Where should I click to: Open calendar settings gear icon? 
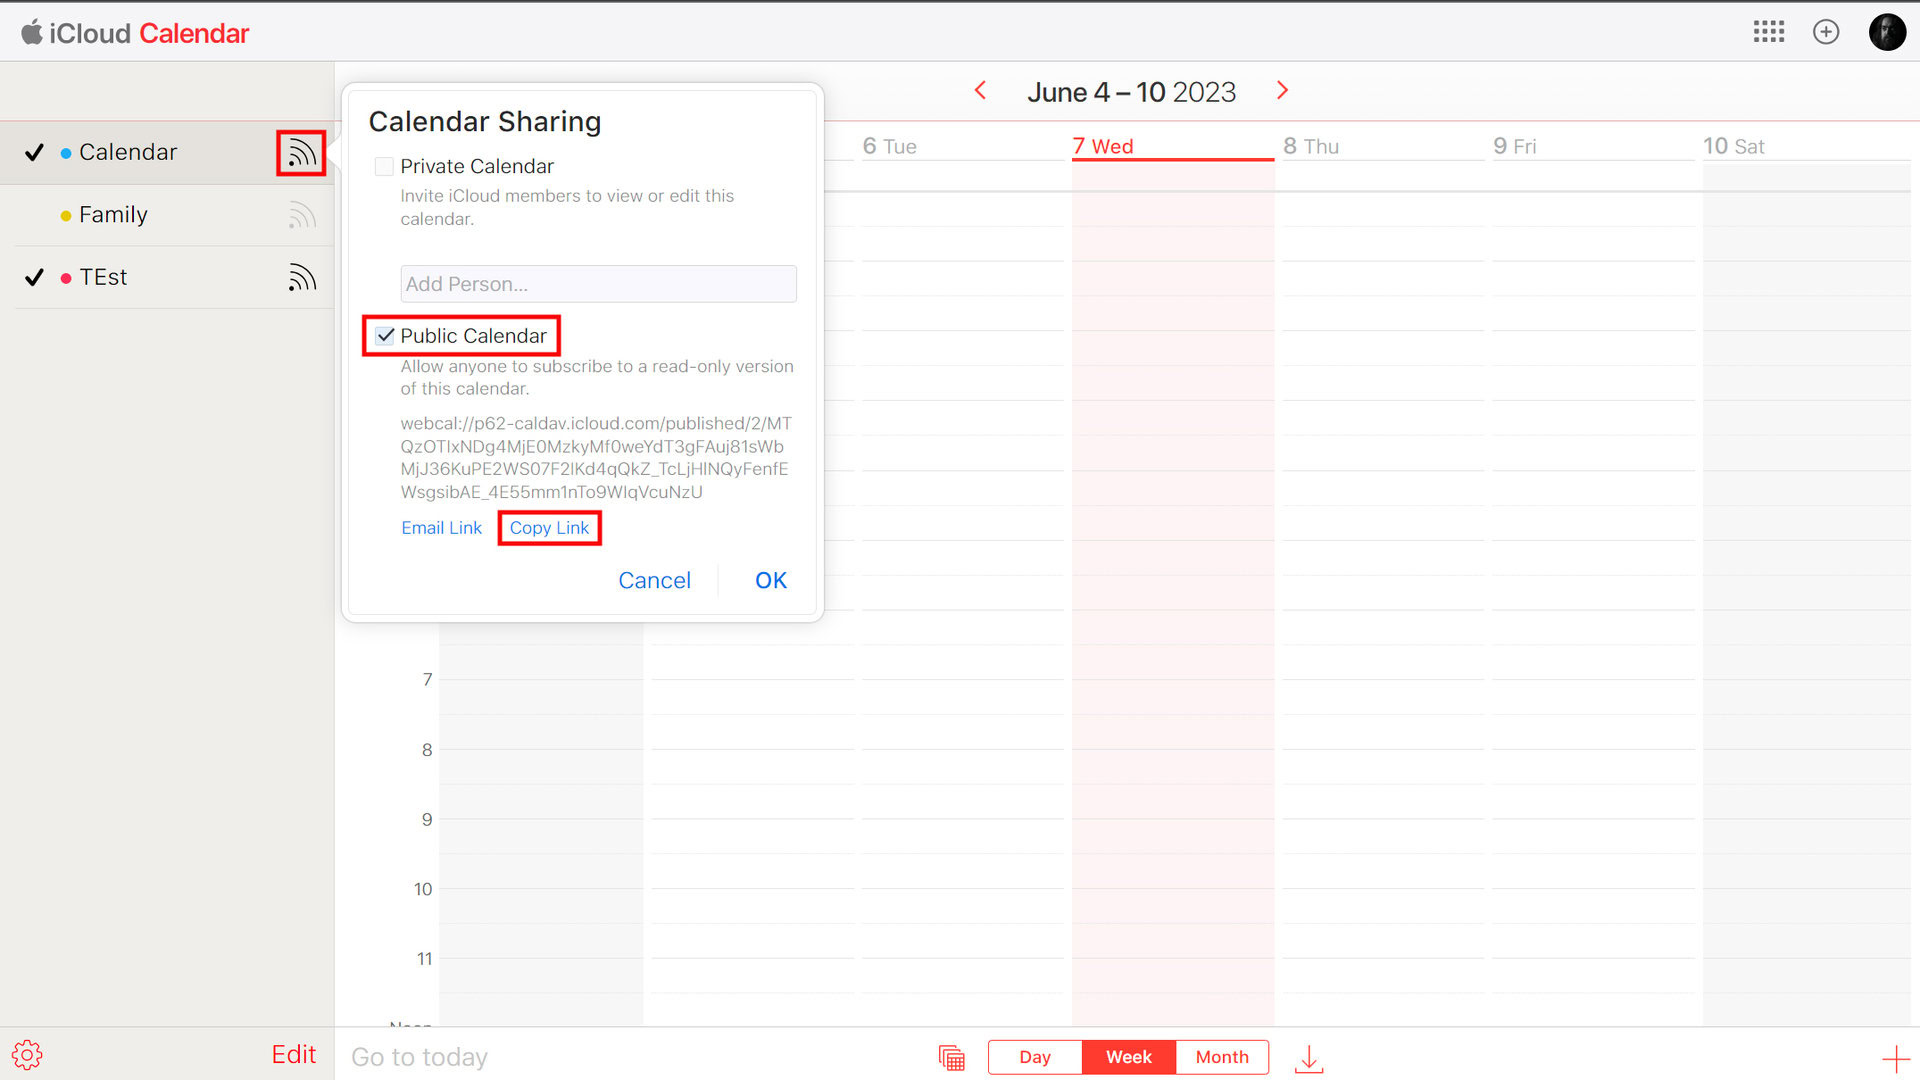pyautogui.click(x=27, y=1055)
